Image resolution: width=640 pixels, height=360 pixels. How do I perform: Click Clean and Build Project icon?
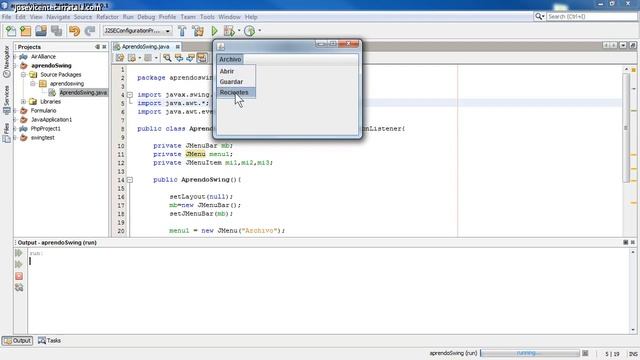click(198, 31)
